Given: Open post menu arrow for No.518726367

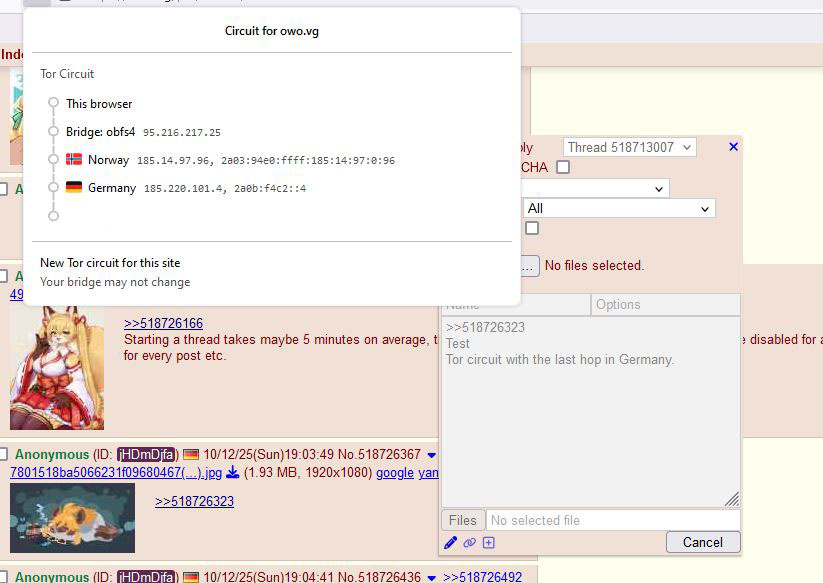Looking at the screenshot, I should (x=431, y=455).
